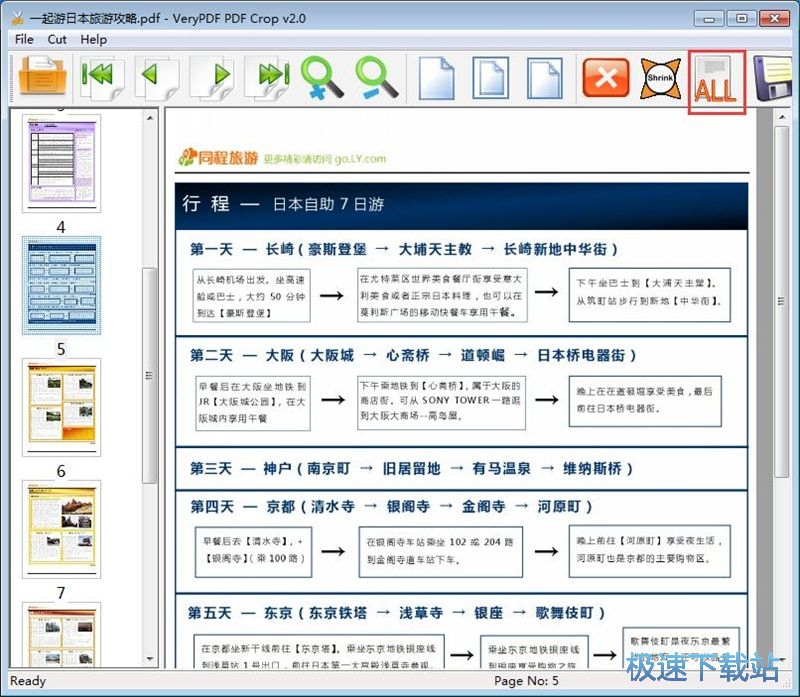Click document view scroll up arrow
Image resolution: width=800 pixels, height=697 pixels.
[x=782, y=117]
